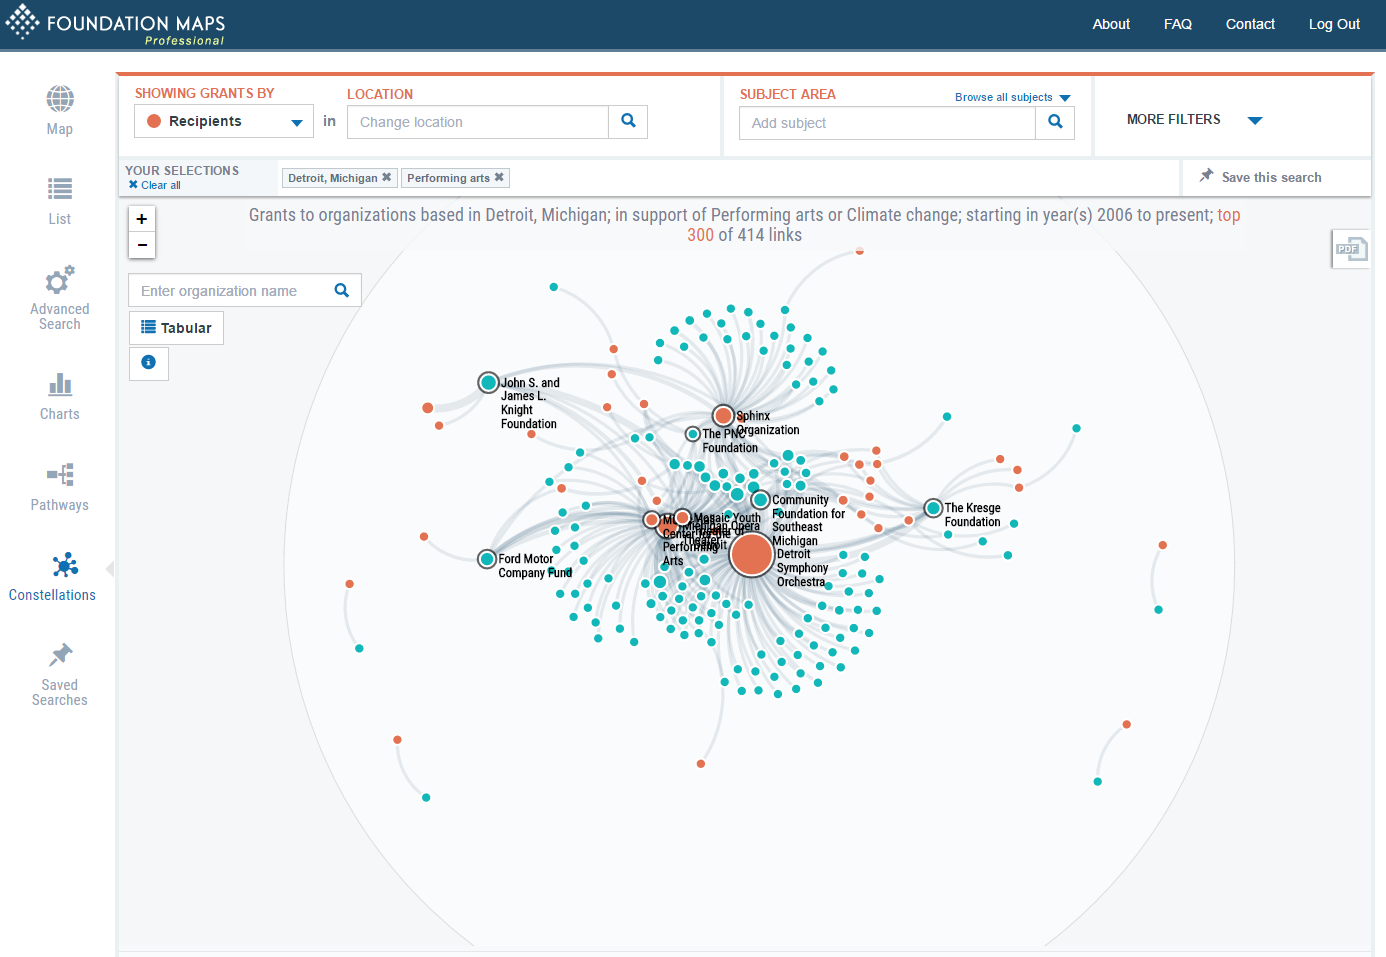This screenshot has width=1386, height=957.
Task: Collapse the sidebar panel arrow
Action: click(110, 569)
